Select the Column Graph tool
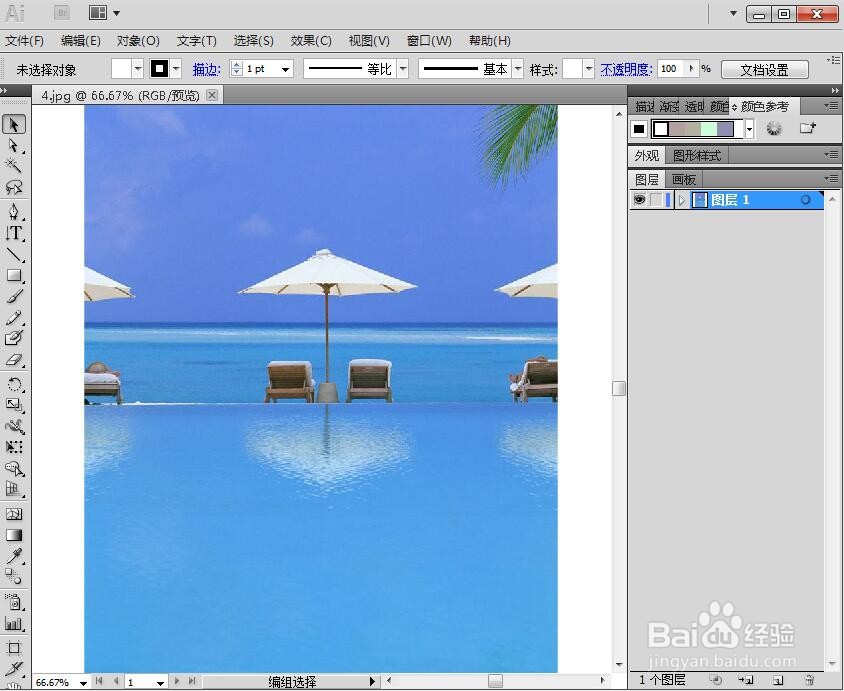Screen dimensions: 844x691 click(x=14, y=623)
